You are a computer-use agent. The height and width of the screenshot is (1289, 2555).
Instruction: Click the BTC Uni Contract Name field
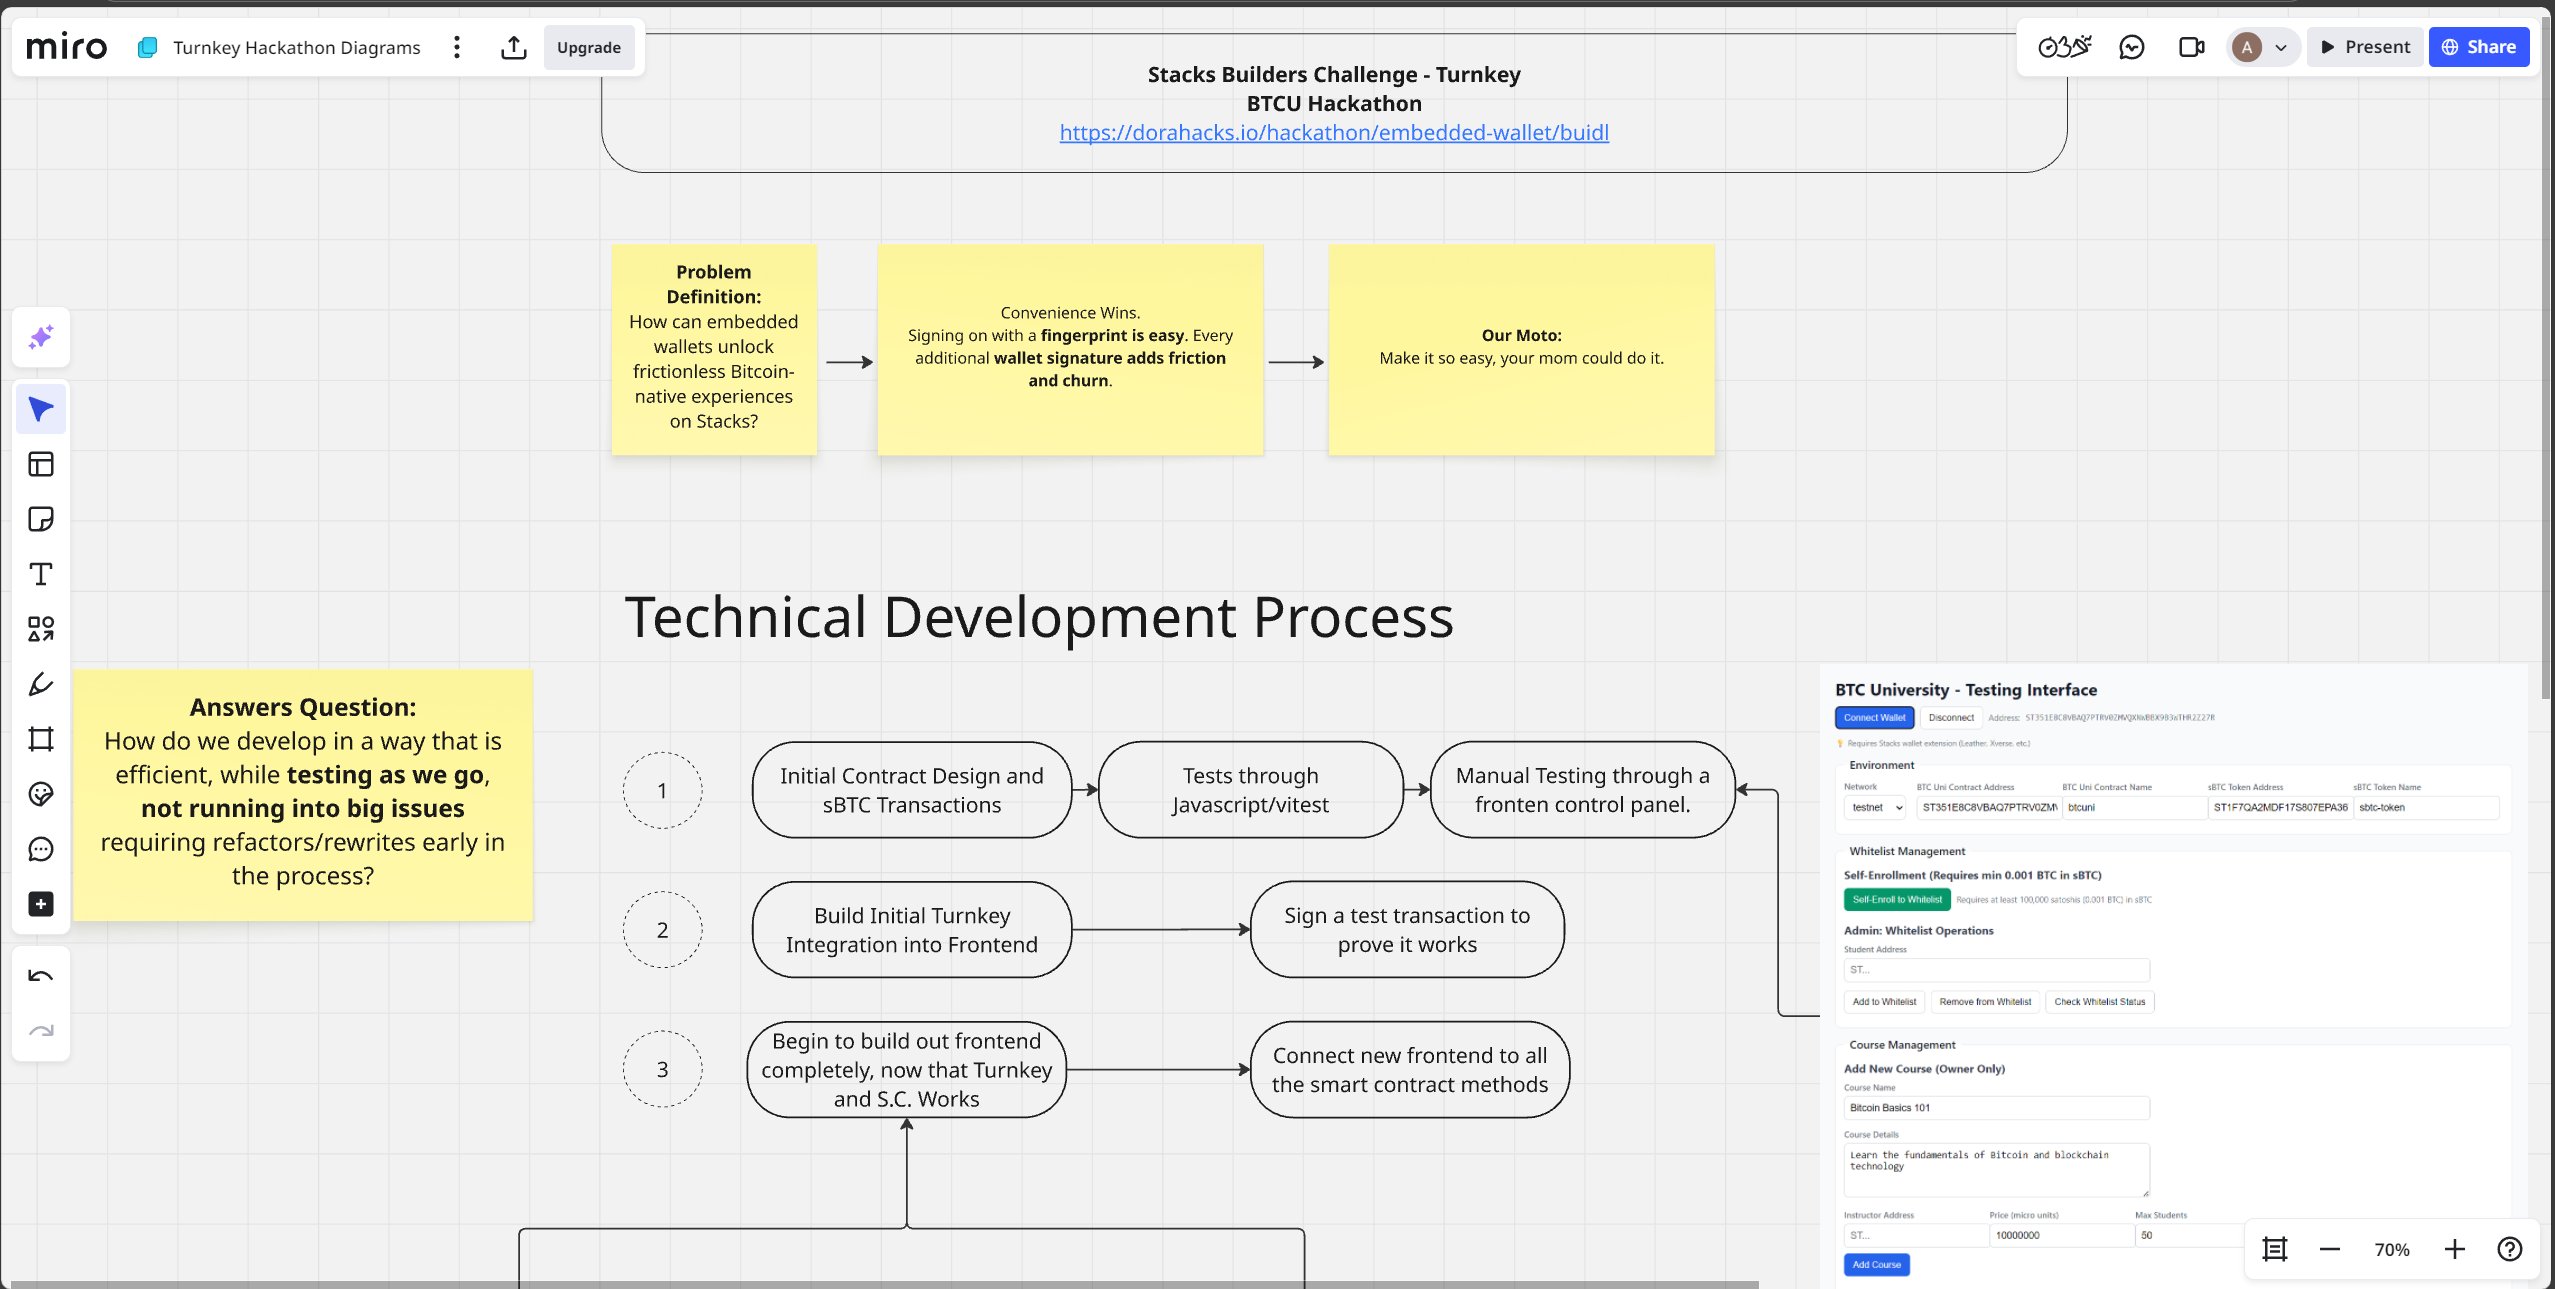(x=2134, y=807)
